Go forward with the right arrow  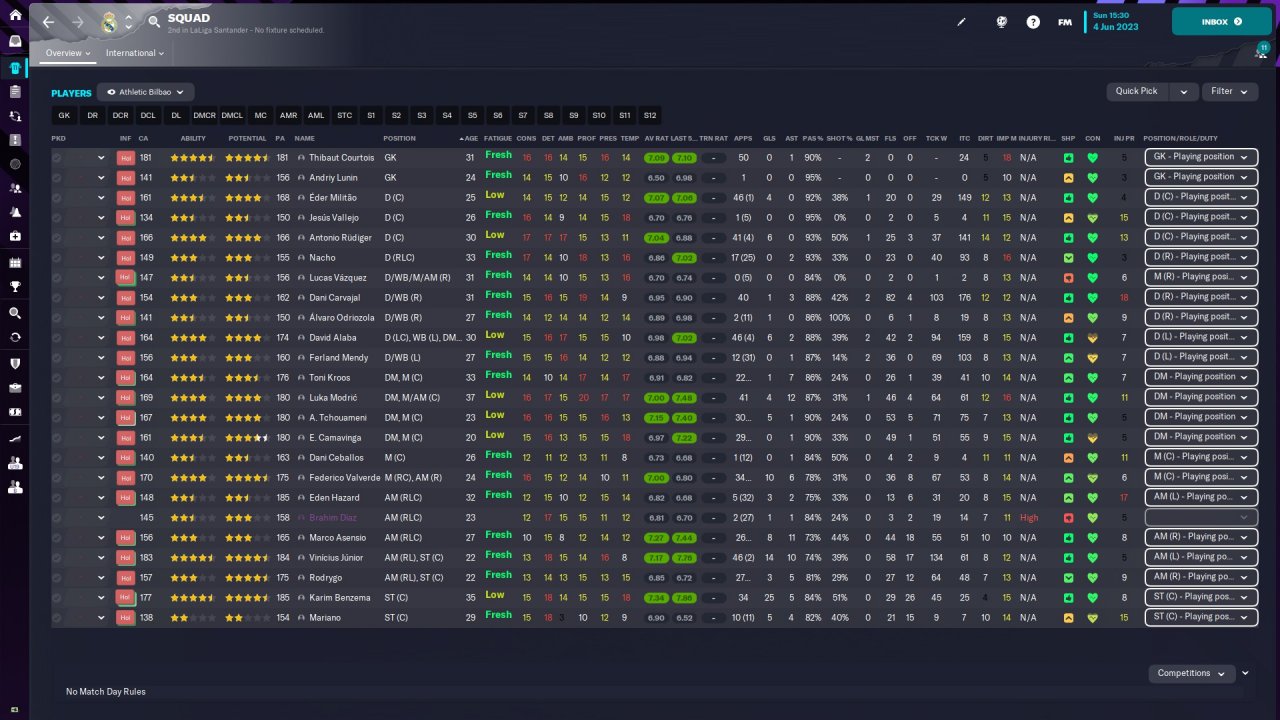(x=79, y=21)
